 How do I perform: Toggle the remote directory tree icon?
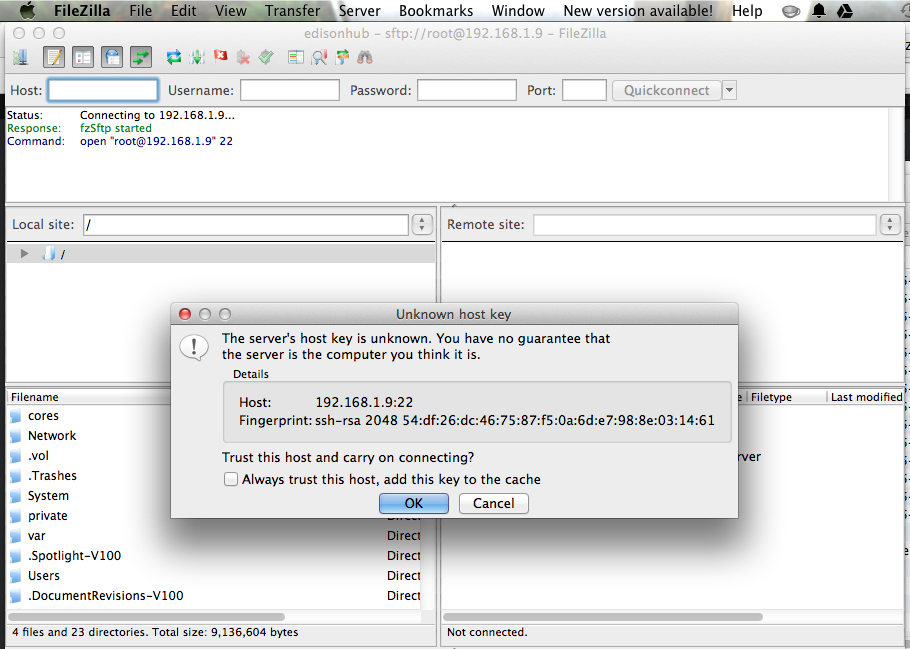[112, 57]
